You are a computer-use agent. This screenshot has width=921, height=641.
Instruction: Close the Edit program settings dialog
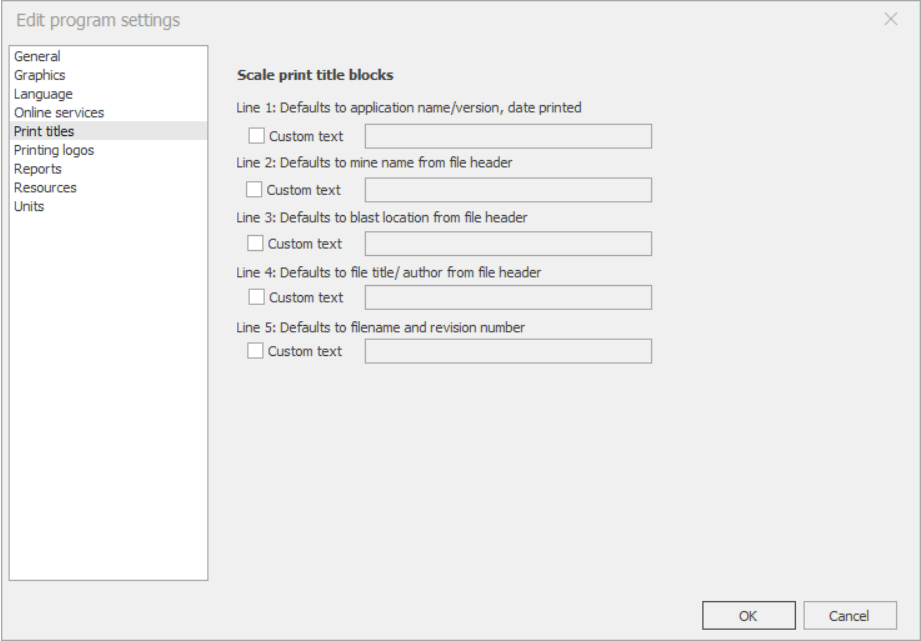pos(891,19)
